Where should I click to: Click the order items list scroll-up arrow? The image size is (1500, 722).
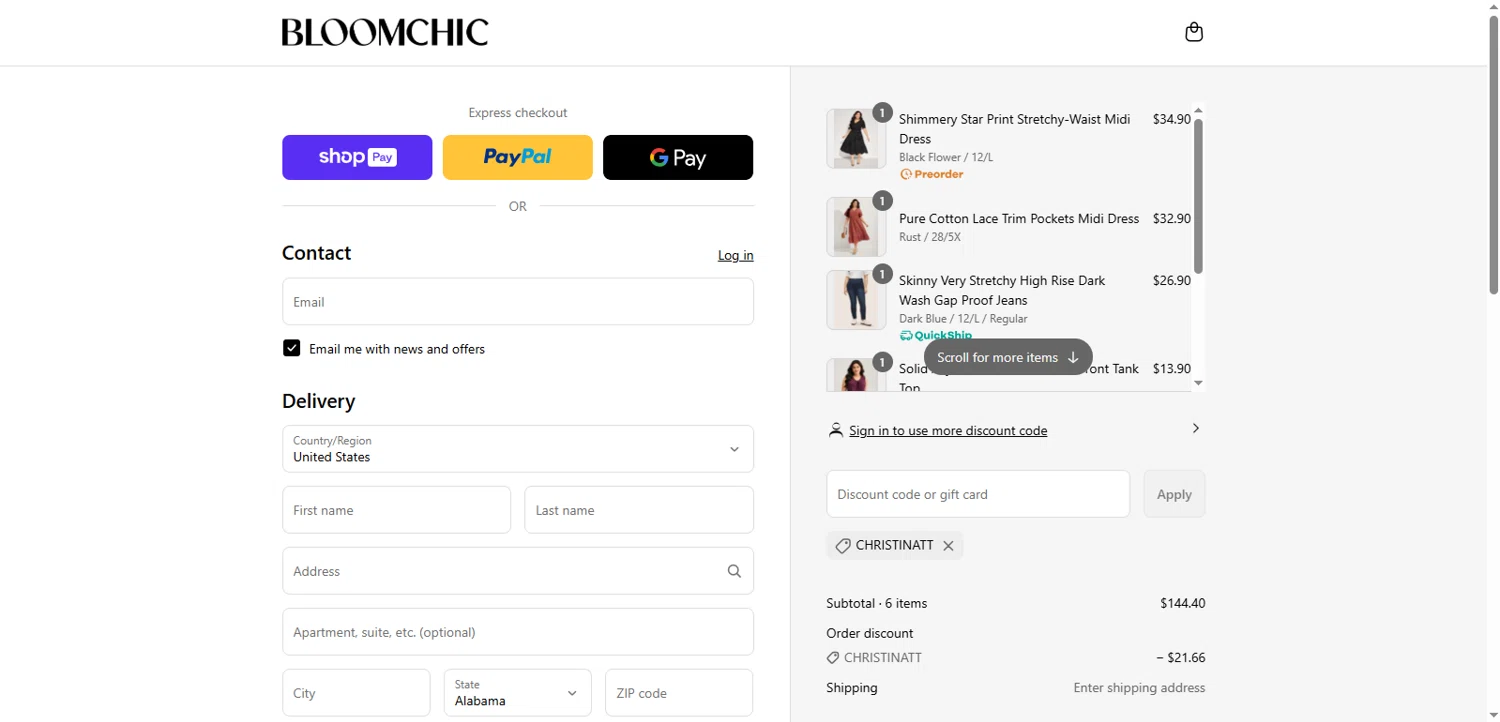[x=1198, y=111]
